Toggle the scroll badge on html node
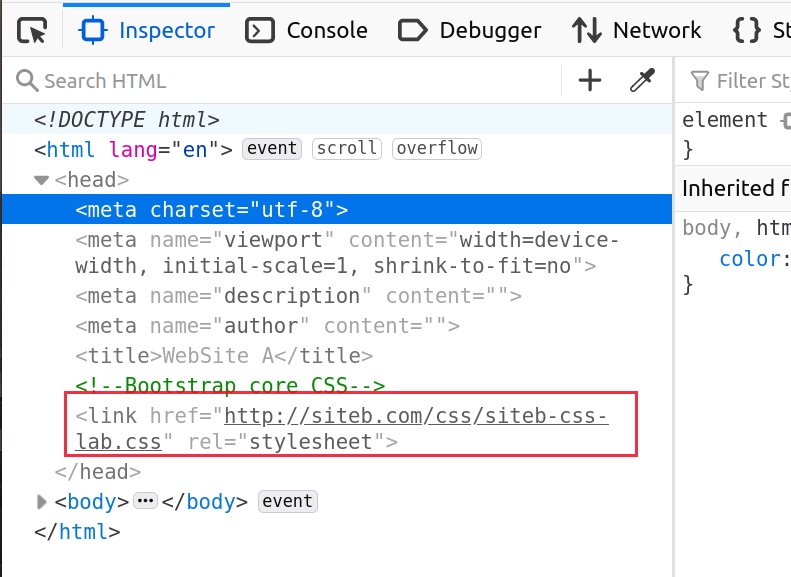Viewport: 791px width, 577px height. tap(347, 149)
